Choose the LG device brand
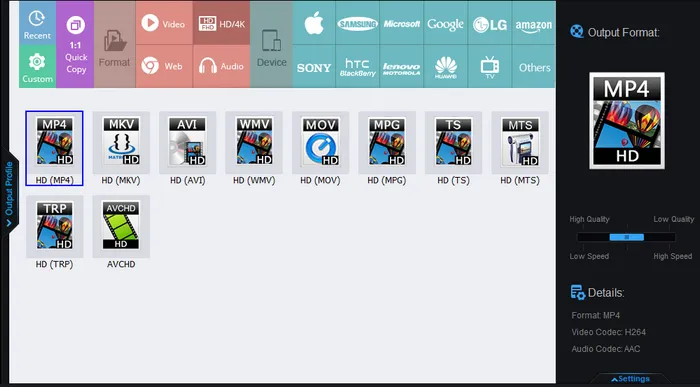 coord(490,23)
